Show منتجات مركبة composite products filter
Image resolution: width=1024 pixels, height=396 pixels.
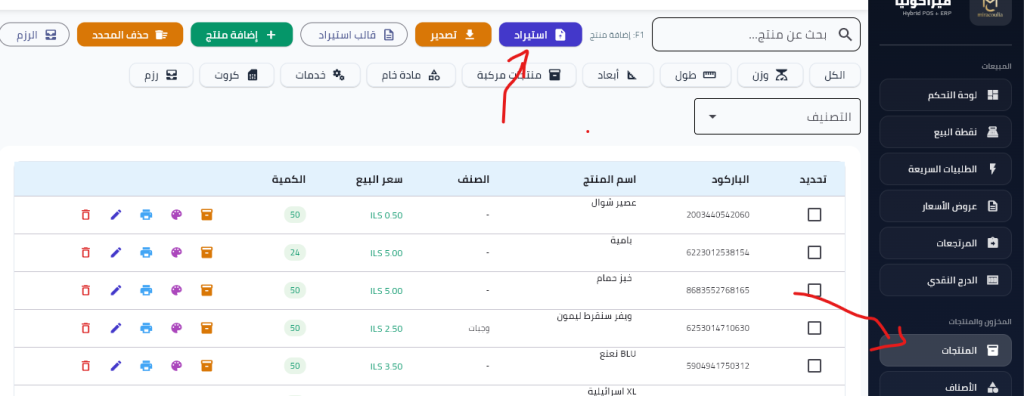[x=519, y=75]
